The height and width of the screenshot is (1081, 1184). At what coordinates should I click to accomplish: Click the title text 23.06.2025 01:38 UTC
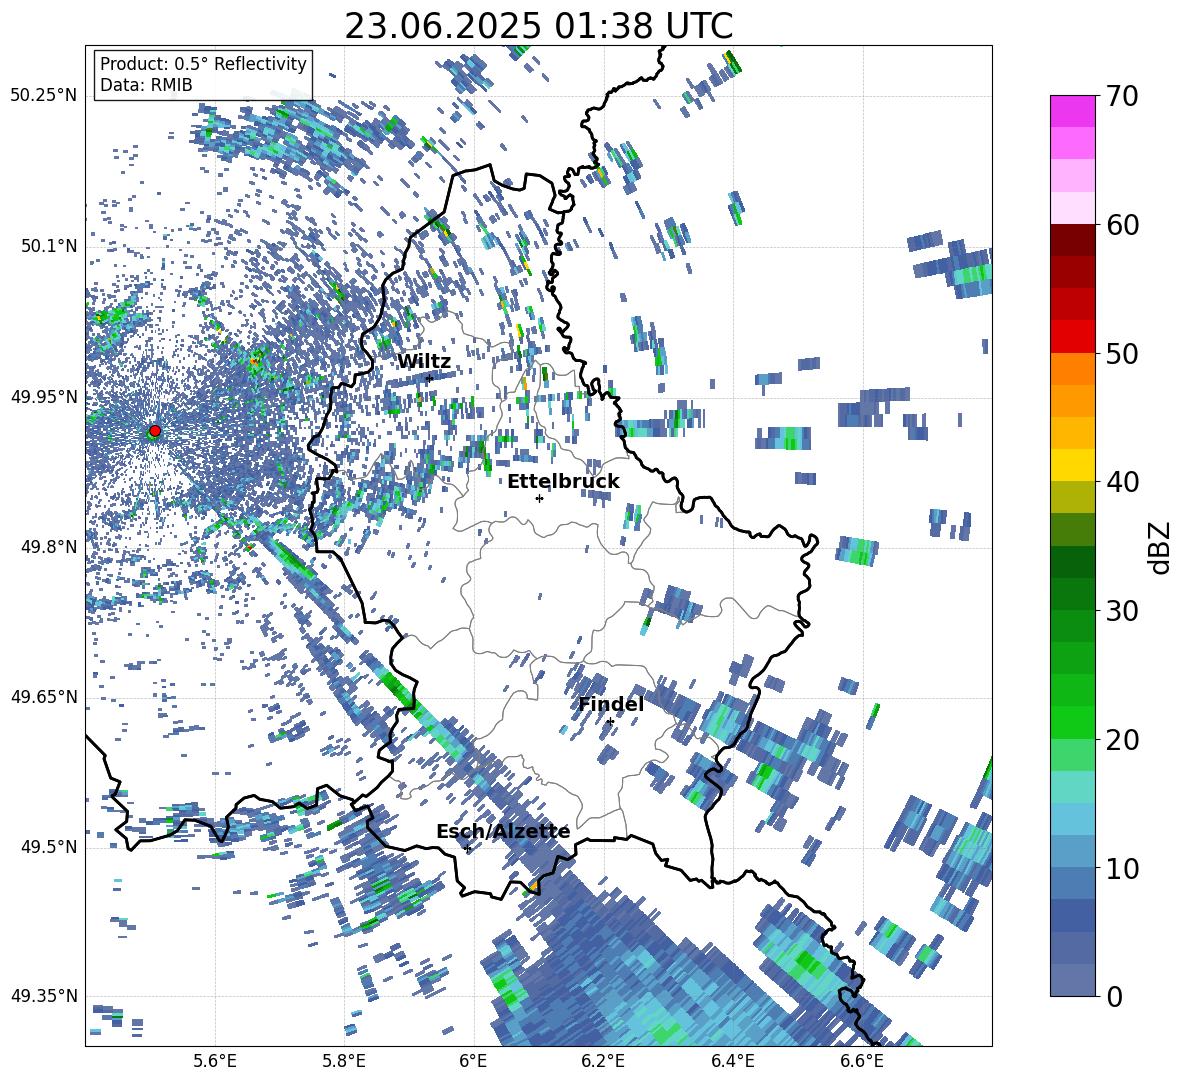(x=538, y=26)
